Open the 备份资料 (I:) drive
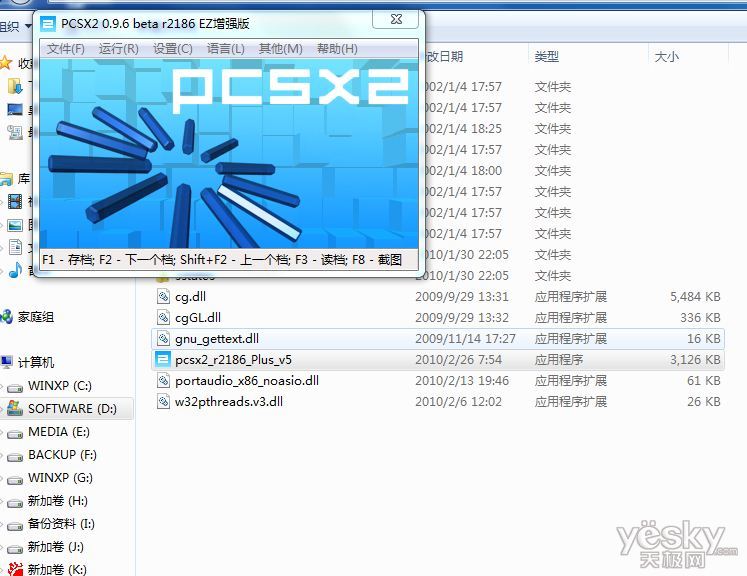747x576 pixels. [61, 524]
